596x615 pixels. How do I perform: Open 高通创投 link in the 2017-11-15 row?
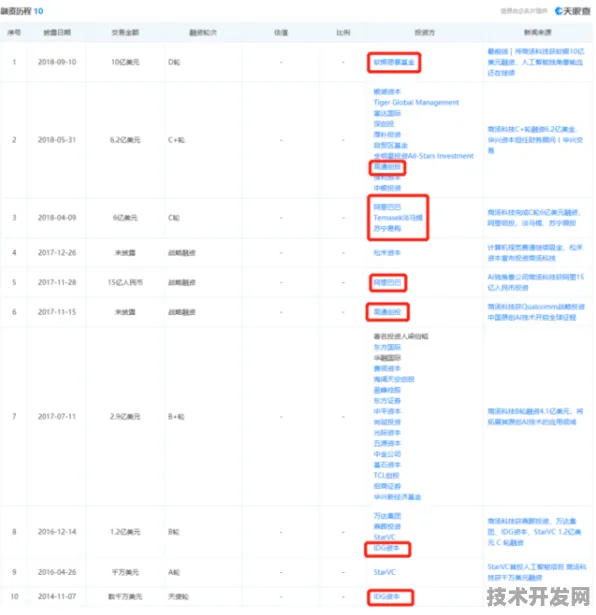pyautogui.click(x=387, y=312)
